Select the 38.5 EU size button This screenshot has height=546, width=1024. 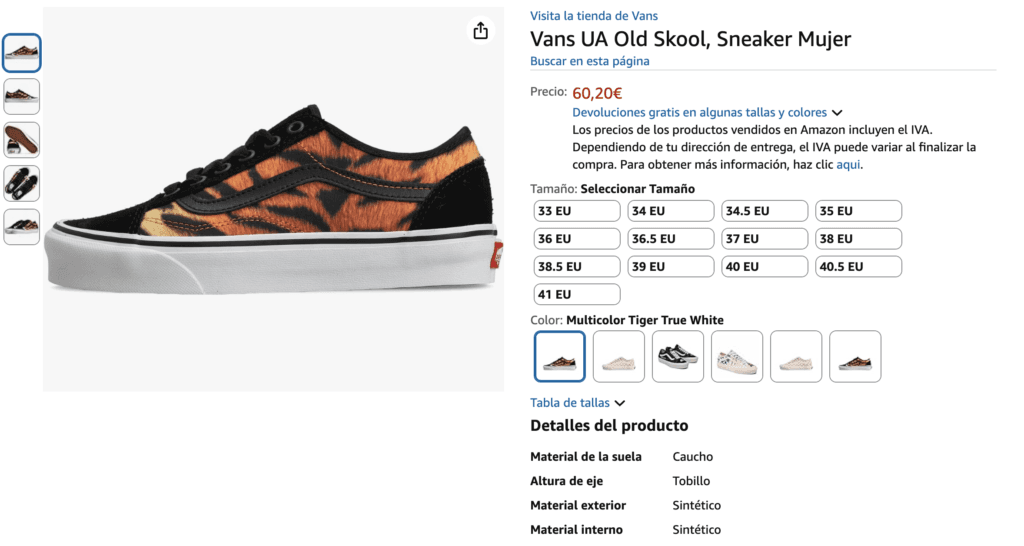[577, 267]
